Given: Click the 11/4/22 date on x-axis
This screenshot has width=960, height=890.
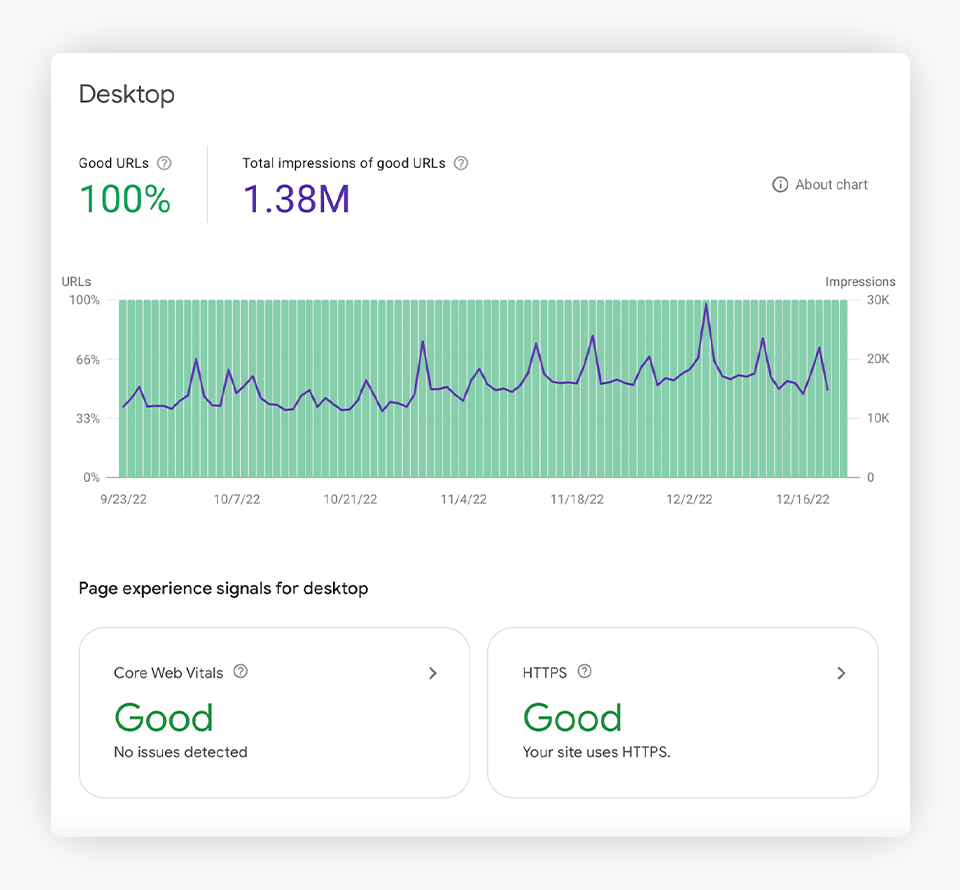Looking at the screenshot, I should [x=463, y=500].
